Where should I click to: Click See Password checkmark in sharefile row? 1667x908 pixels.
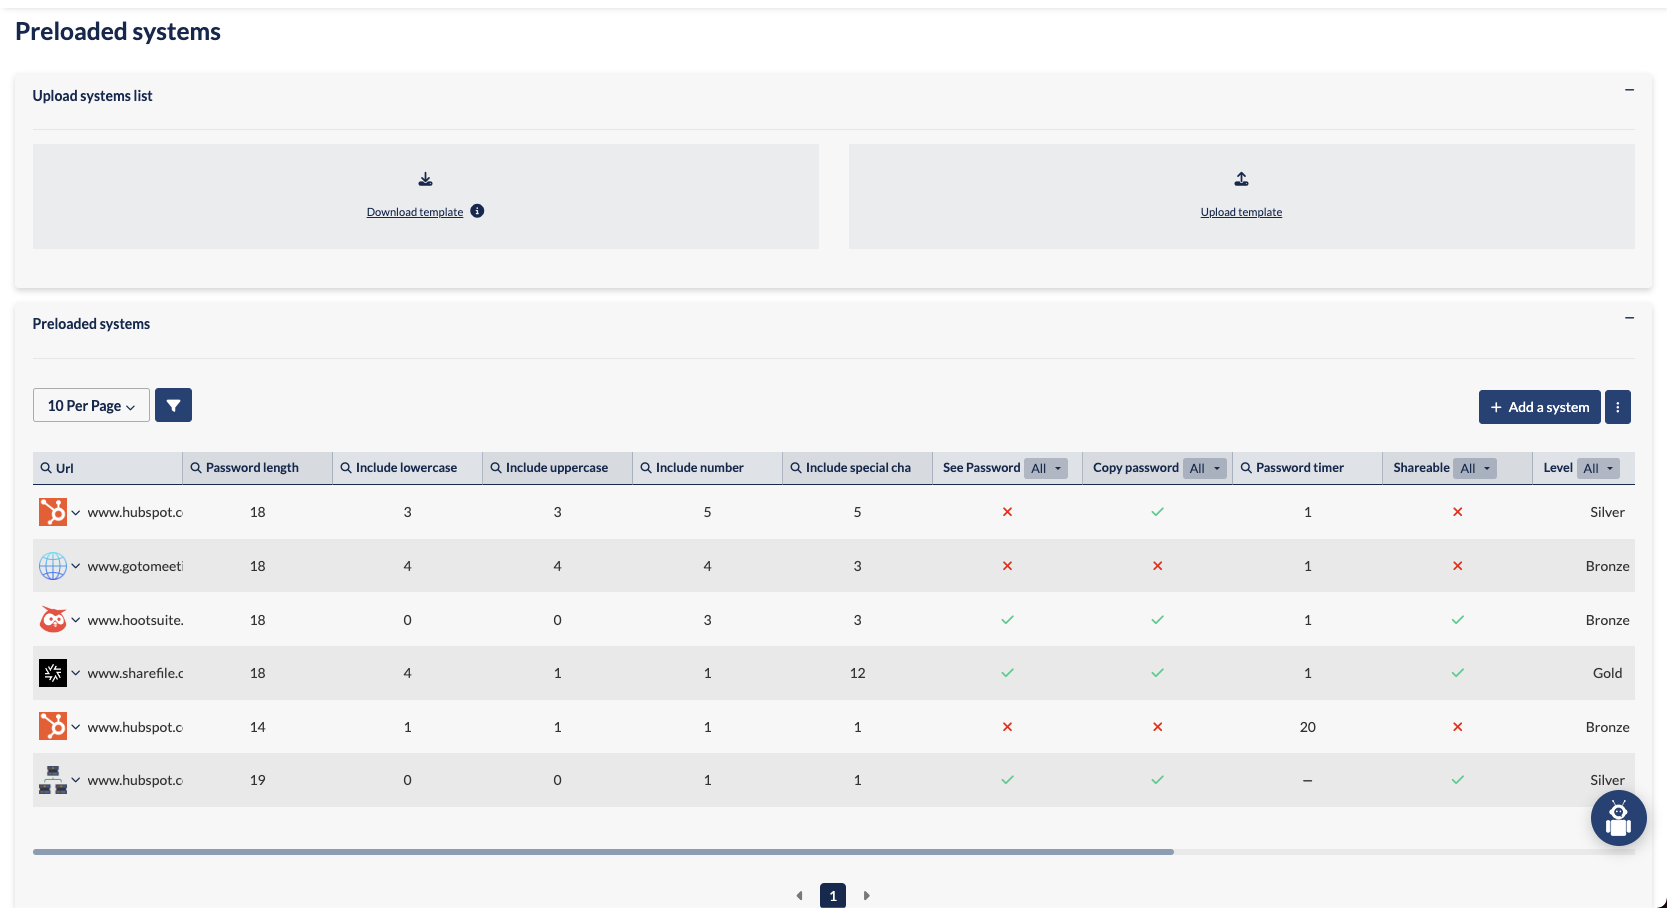pyautogui.click(x=1007, y=673)
